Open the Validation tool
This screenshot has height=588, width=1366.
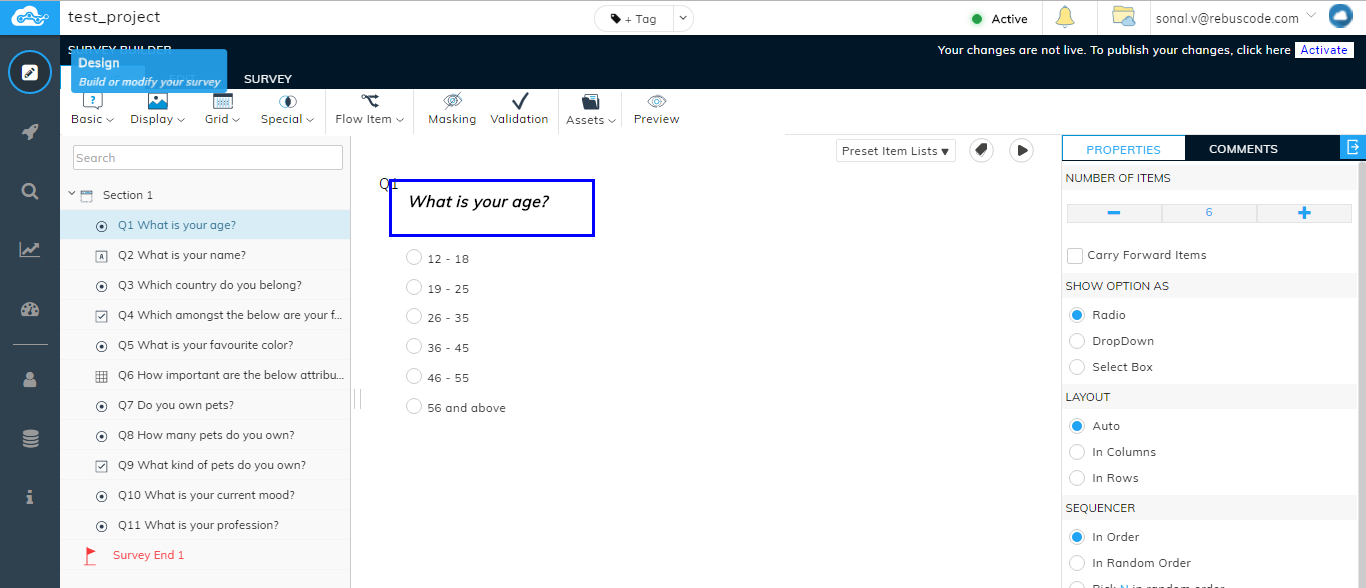pyautogui.click(x=519, y=109)
